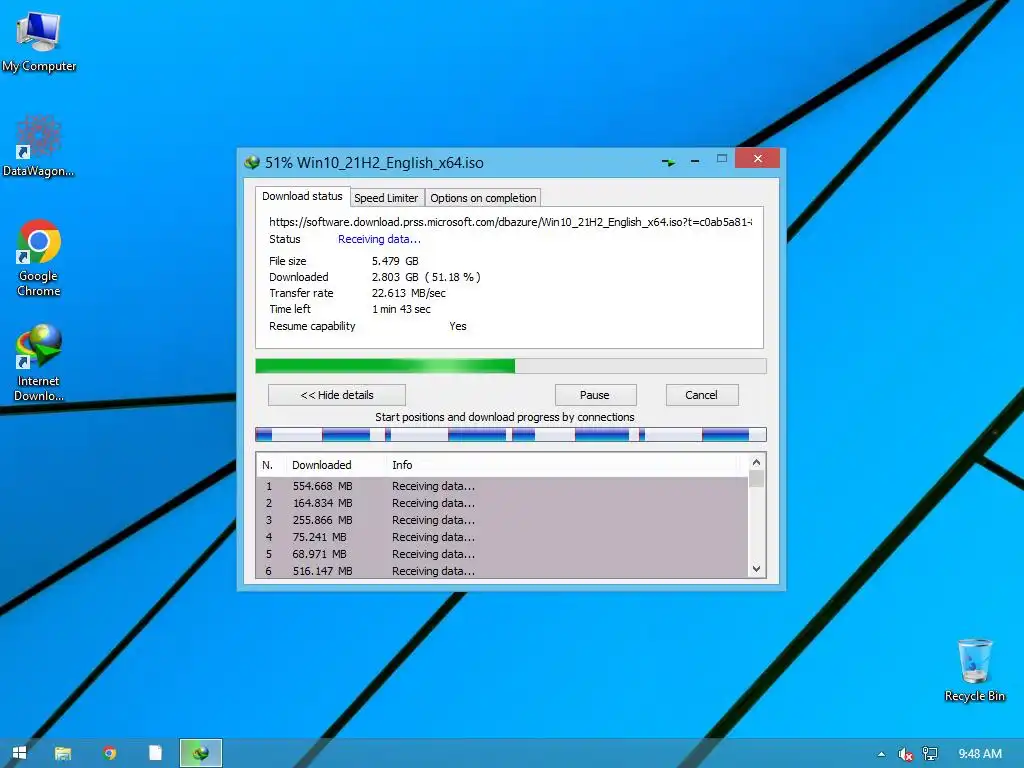Click the N. column header

click(268, 465)
